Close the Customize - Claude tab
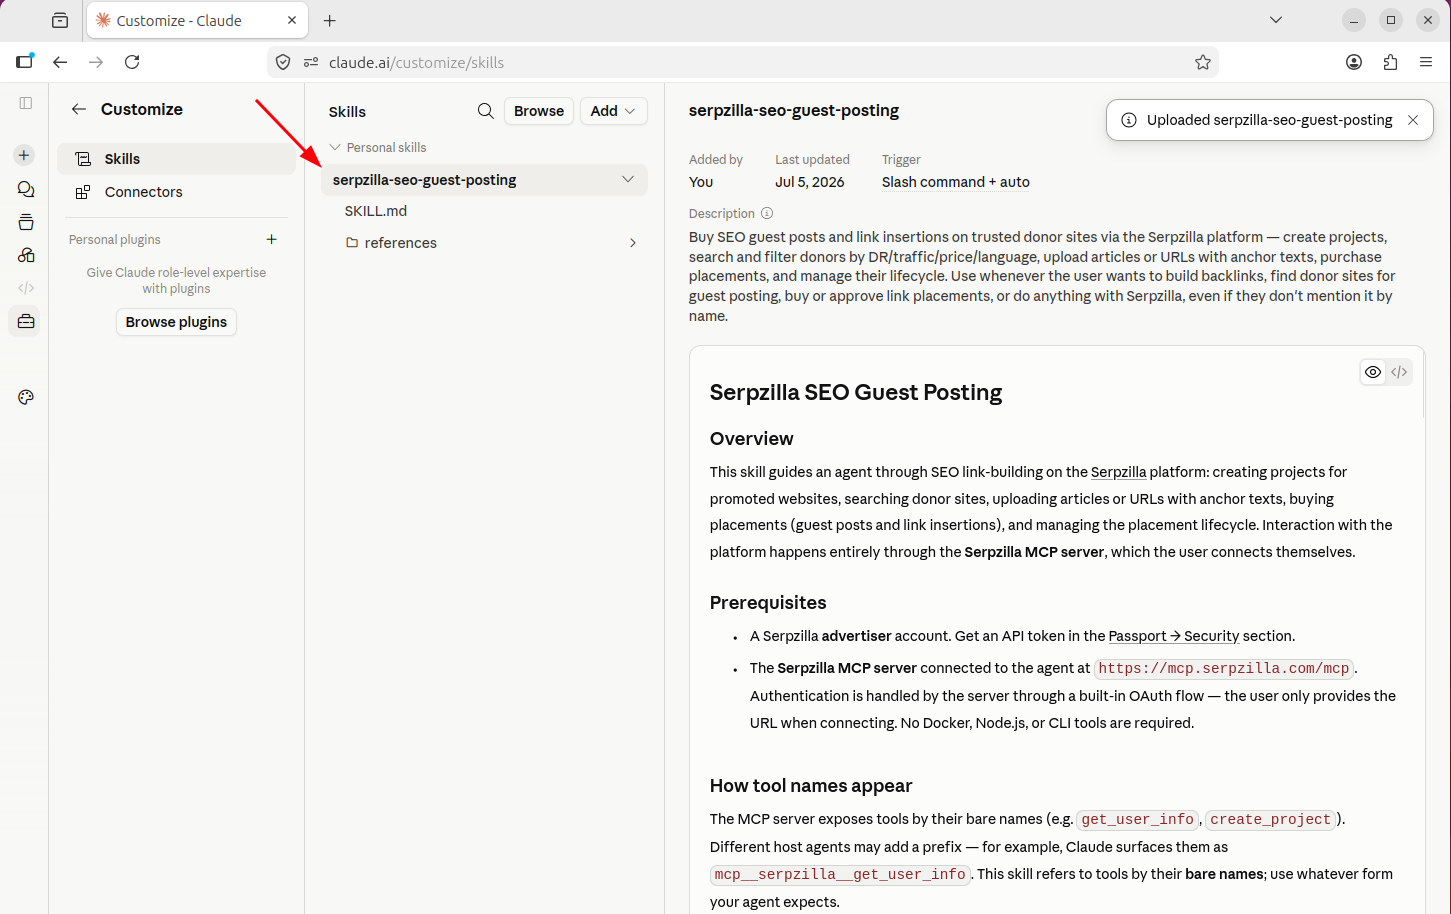1451x914 pixels. pos(292,20)
